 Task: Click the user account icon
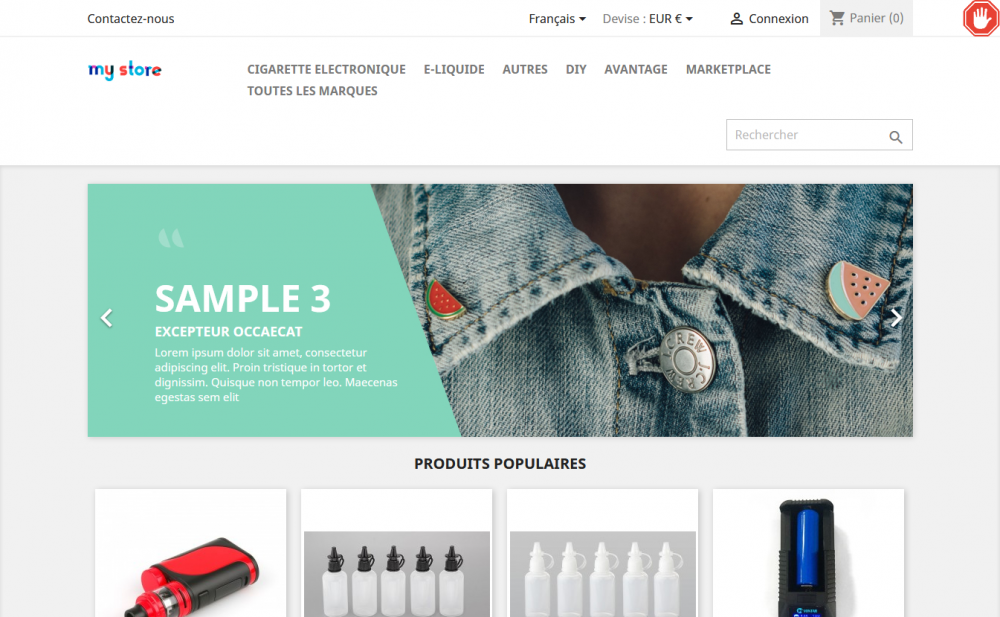737,19
